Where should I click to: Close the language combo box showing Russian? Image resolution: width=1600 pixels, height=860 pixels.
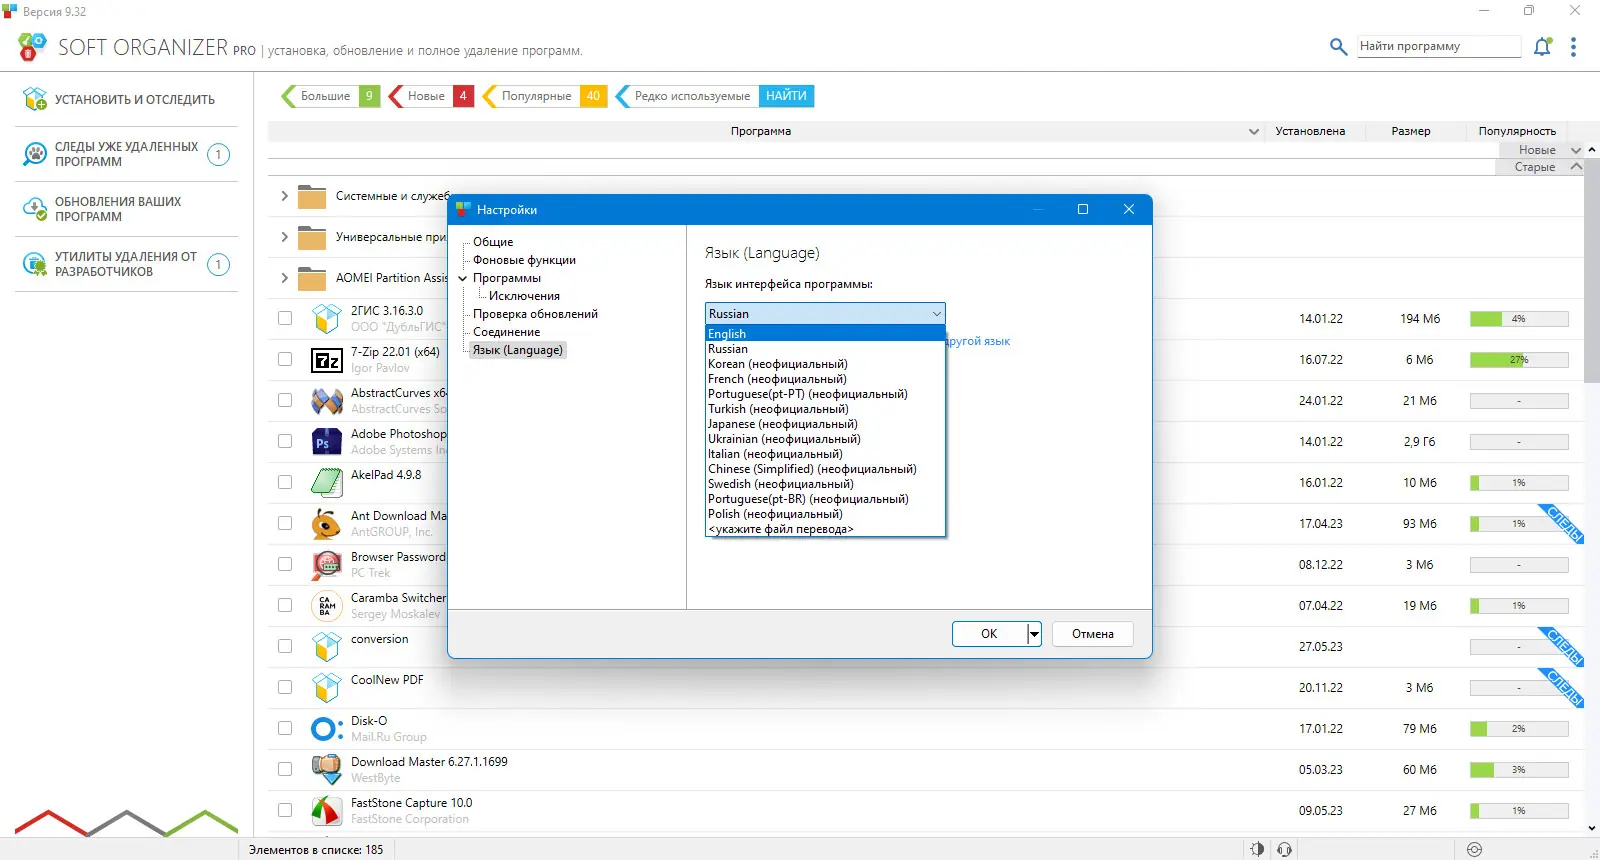point(825,314)
